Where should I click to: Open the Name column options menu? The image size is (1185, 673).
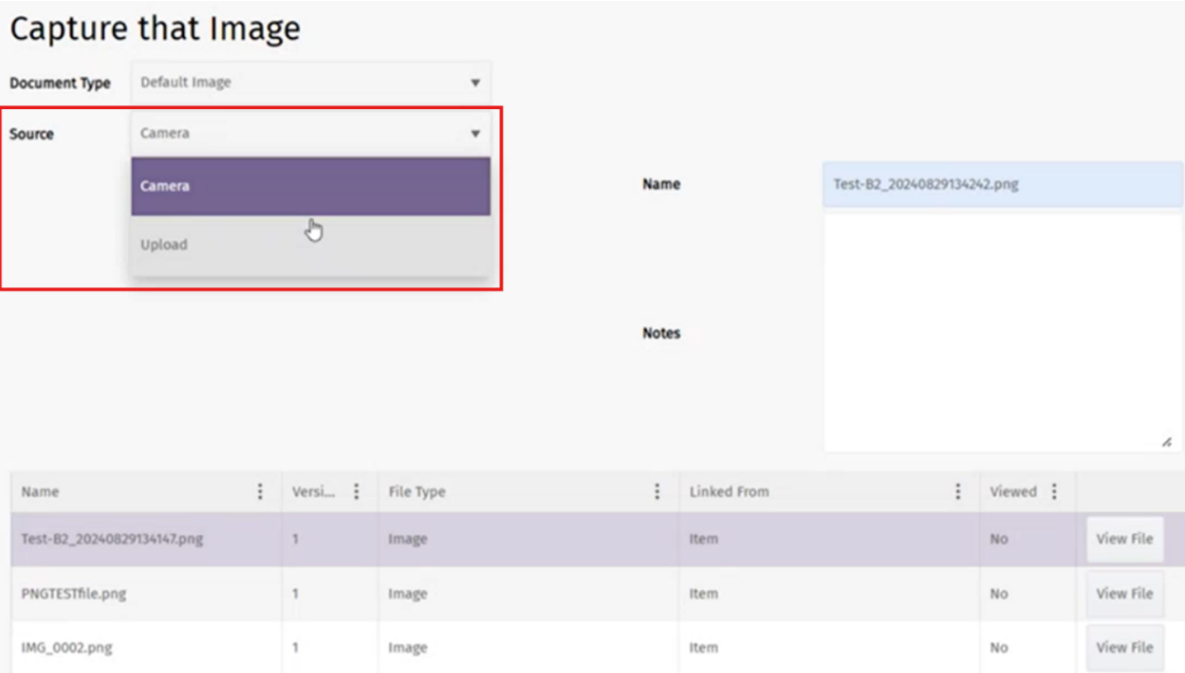(x=260, y=492)
